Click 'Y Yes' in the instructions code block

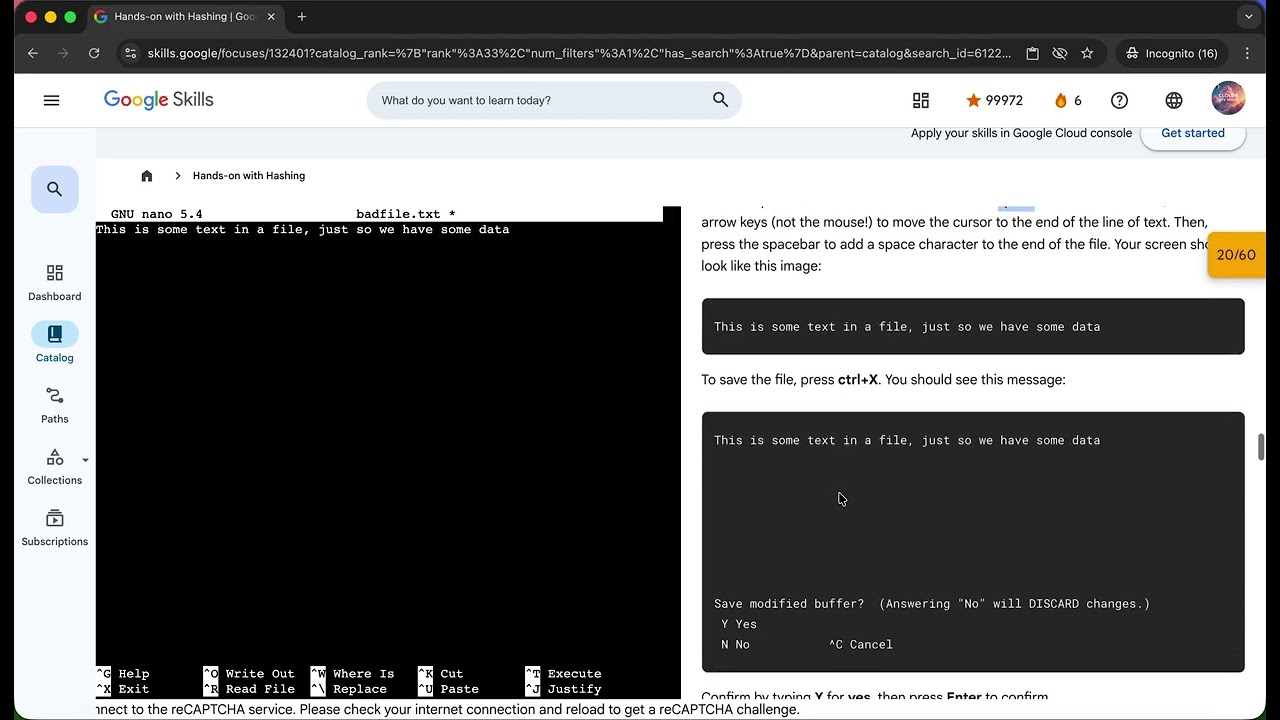[739, 624]
